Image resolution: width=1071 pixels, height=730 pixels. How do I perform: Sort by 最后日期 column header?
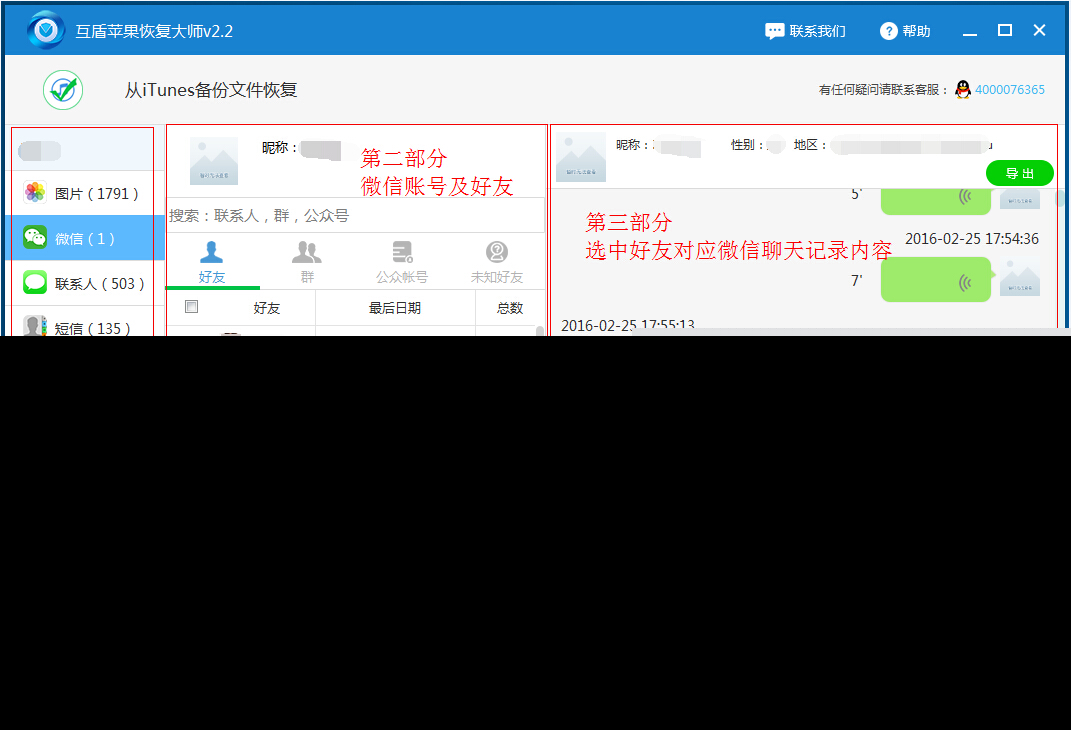[x=395, y=308]
